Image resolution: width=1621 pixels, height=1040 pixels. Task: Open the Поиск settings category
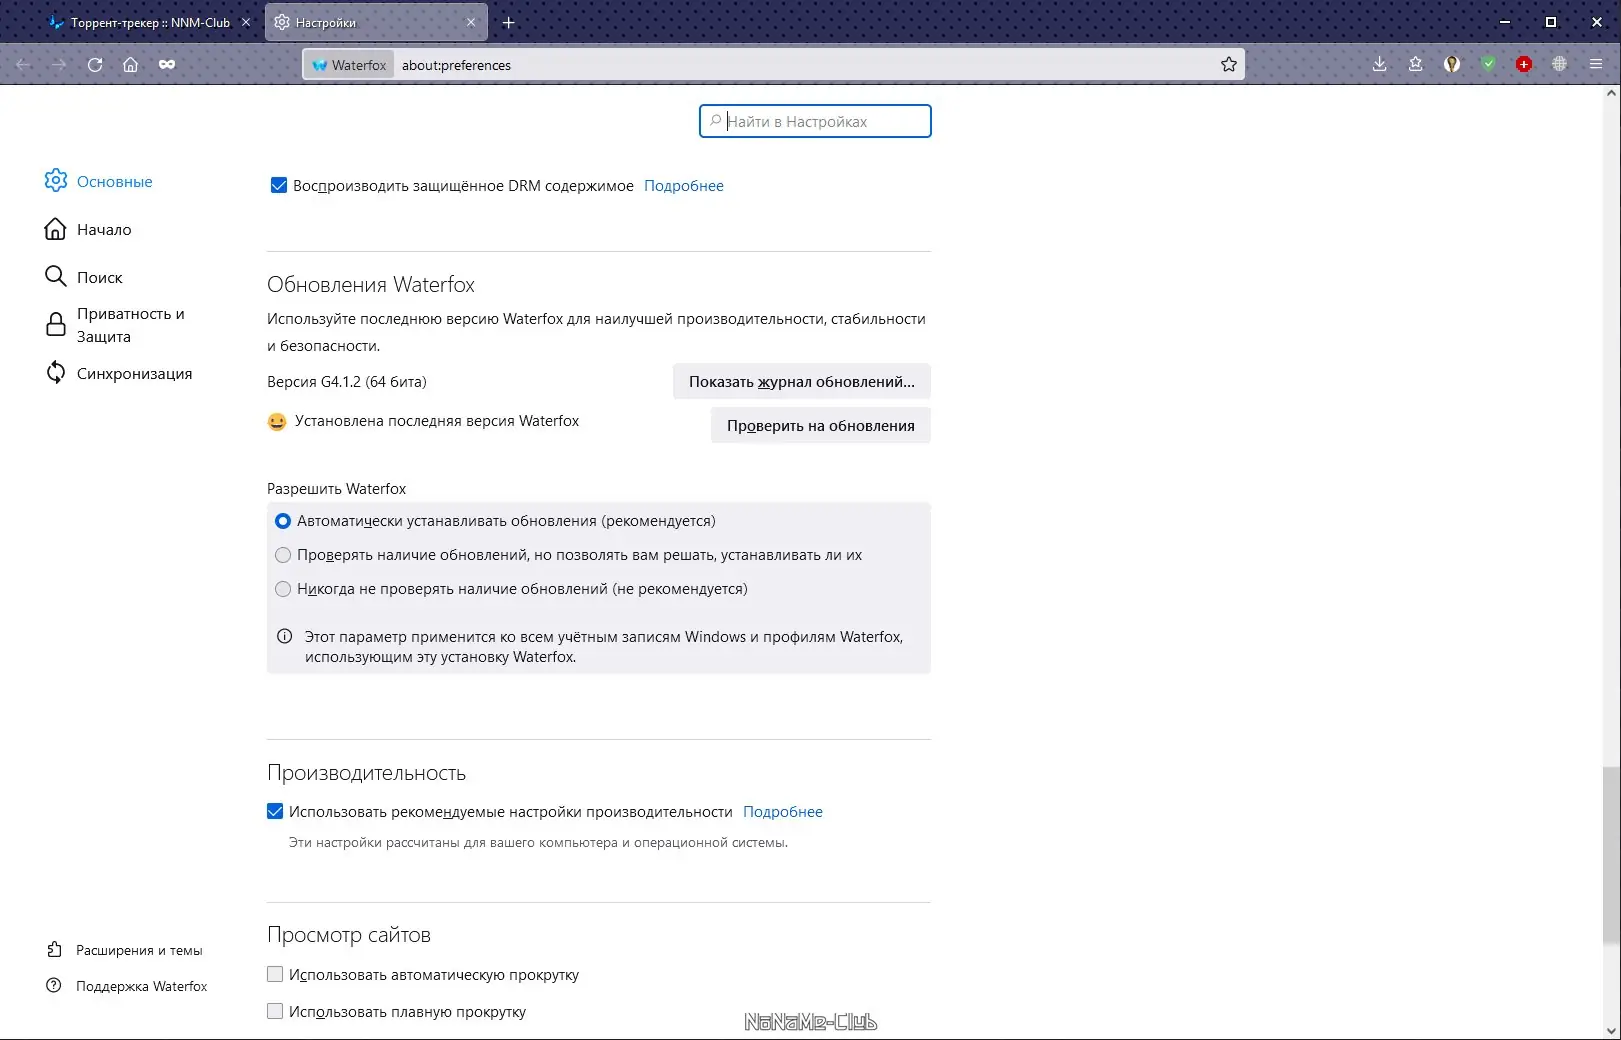(84, 277)
